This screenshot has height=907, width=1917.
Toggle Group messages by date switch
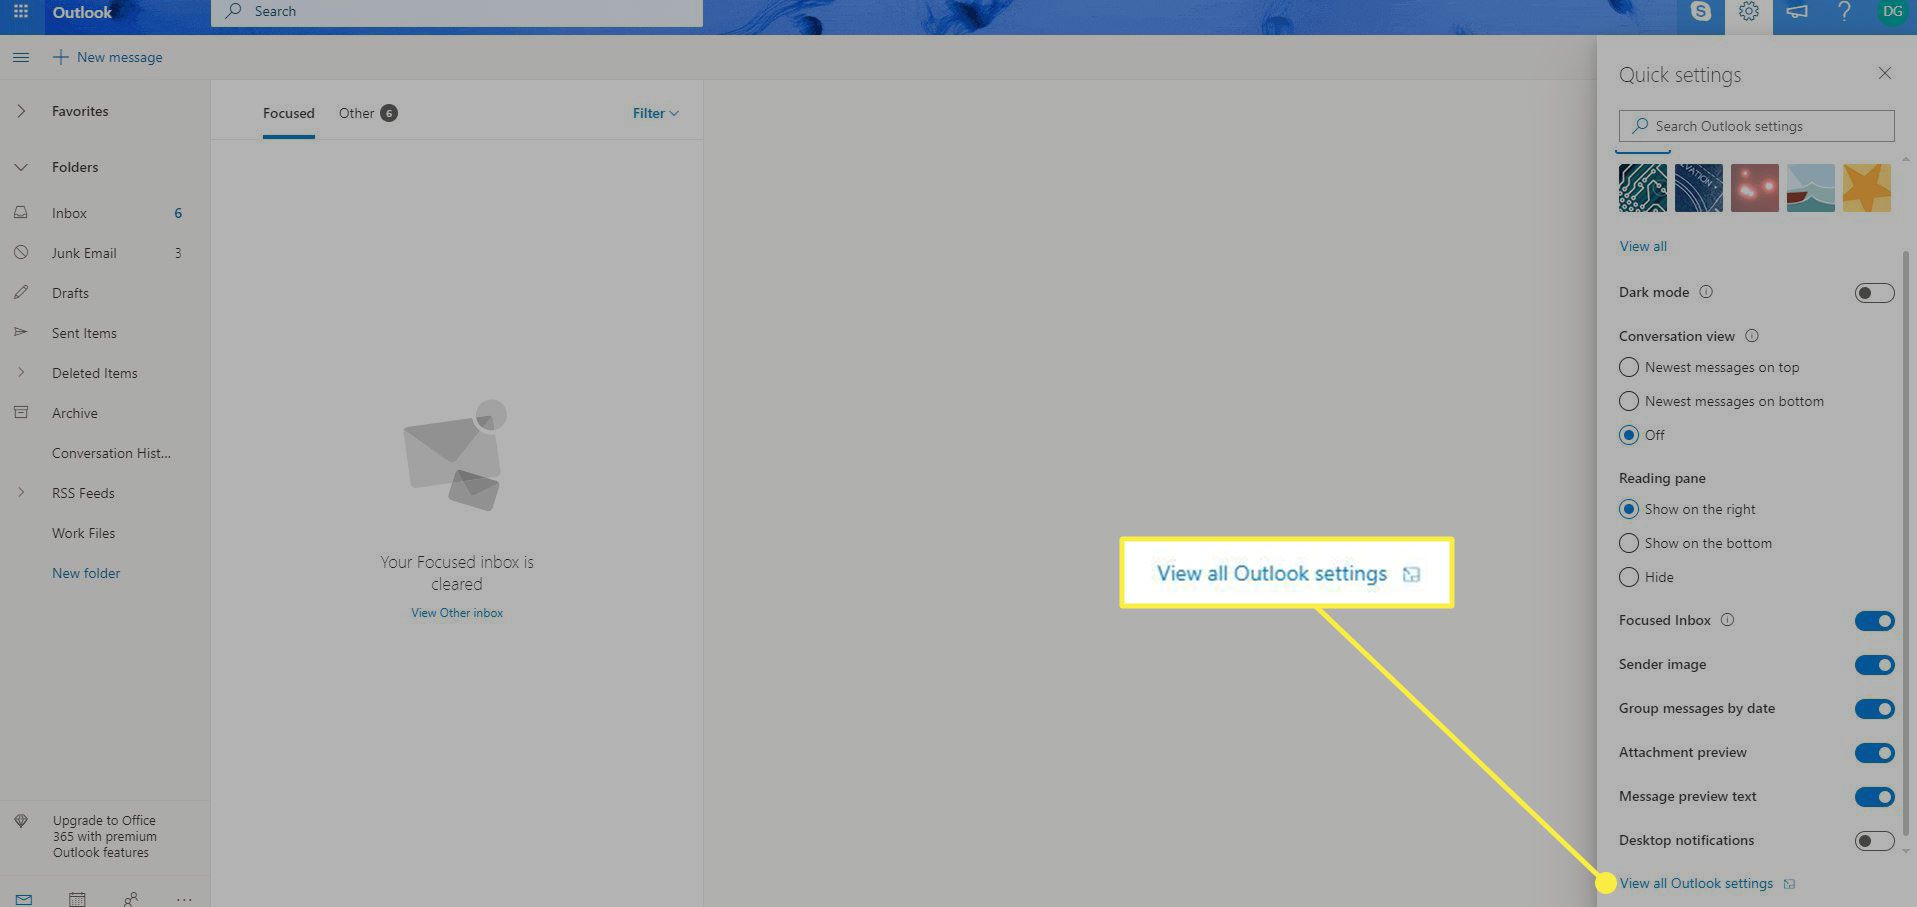[x=1874, y=709]
